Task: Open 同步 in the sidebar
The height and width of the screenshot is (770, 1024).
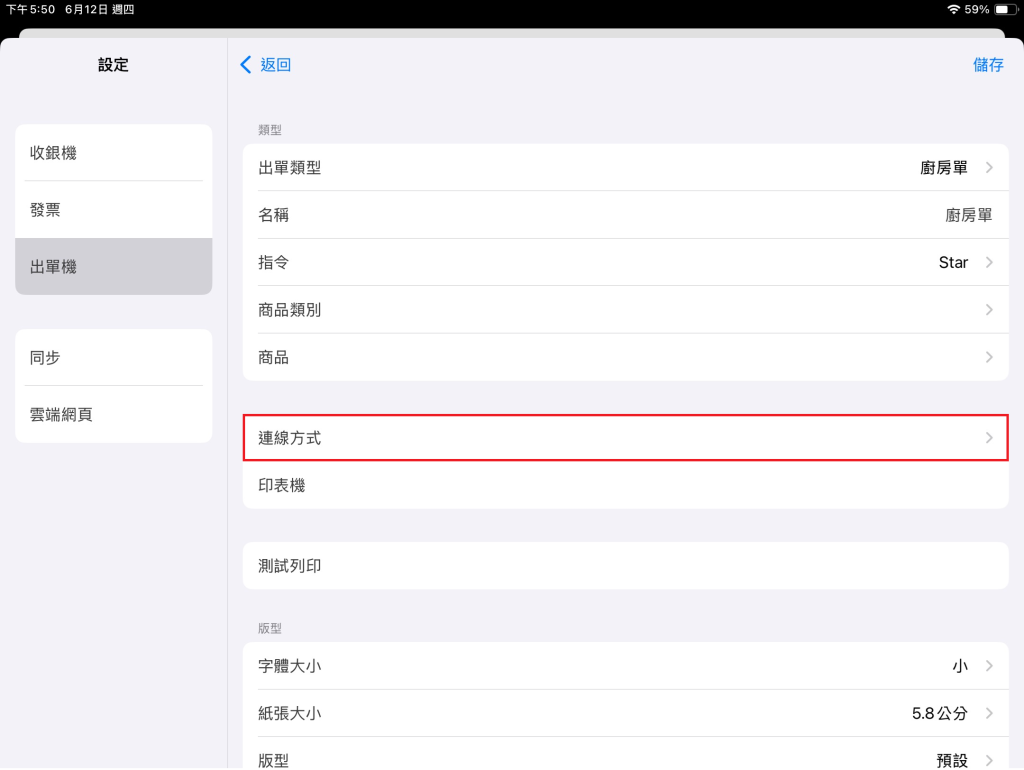Action: pos(114,357)
